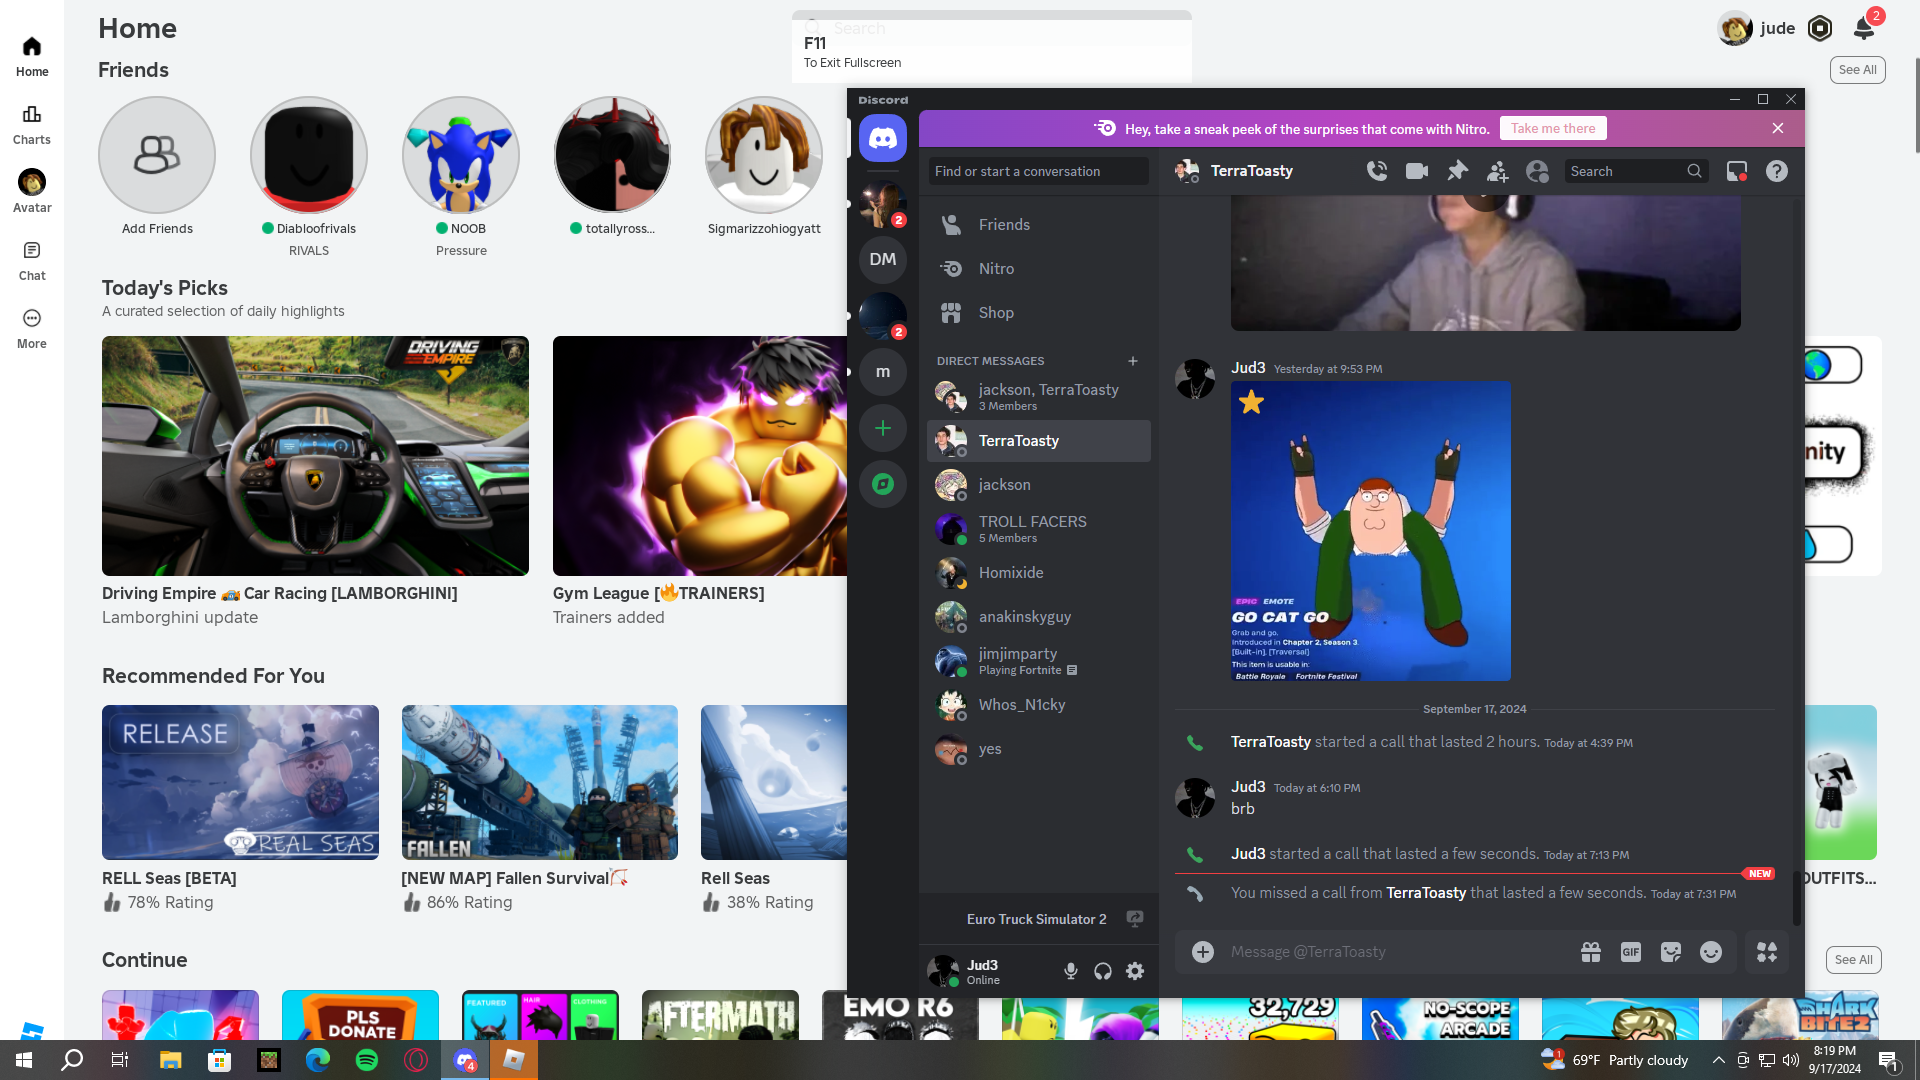1920x1080 pixels.
Task: Show hidden system tray icons chevron
Action: click(x=1718, y=1060)
